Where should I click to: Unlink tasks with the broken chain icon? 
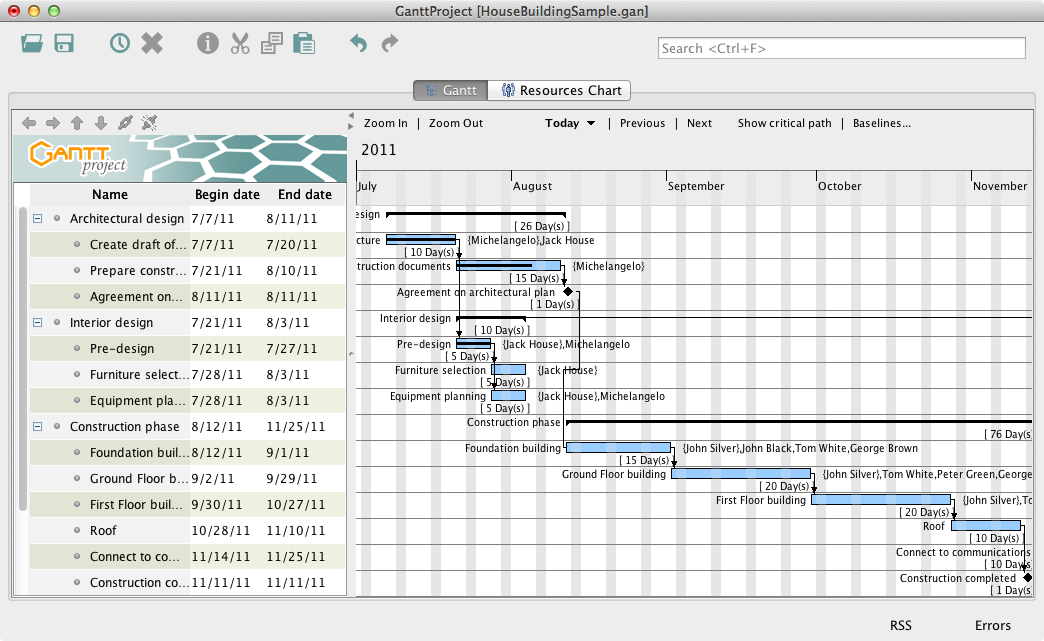149,123
